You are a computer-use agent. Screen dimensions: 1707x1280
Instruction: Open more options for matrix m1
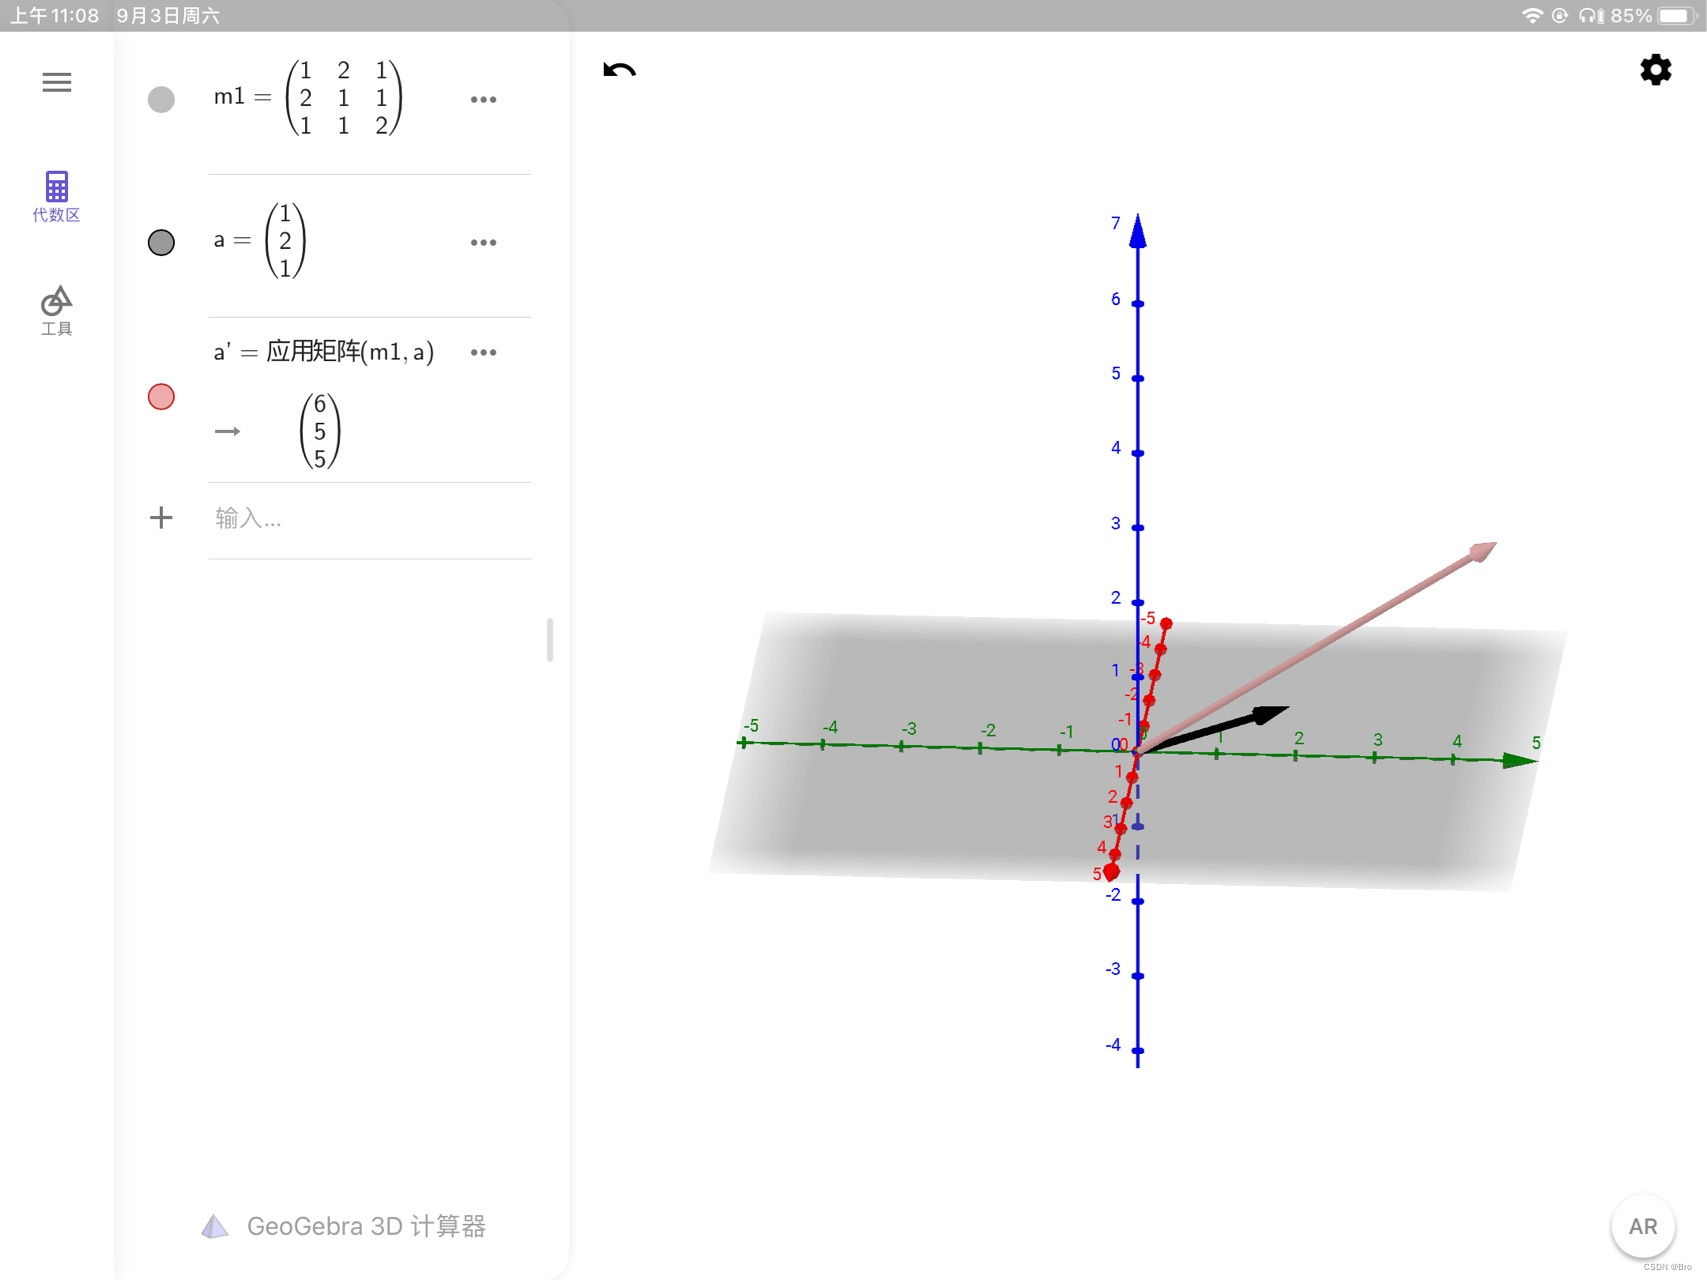tap(483, 99)
